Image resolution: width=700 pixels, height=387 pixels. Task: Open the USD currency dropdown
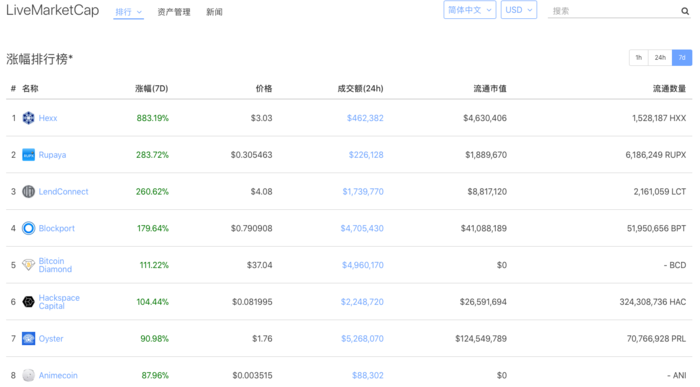(519, 10)
